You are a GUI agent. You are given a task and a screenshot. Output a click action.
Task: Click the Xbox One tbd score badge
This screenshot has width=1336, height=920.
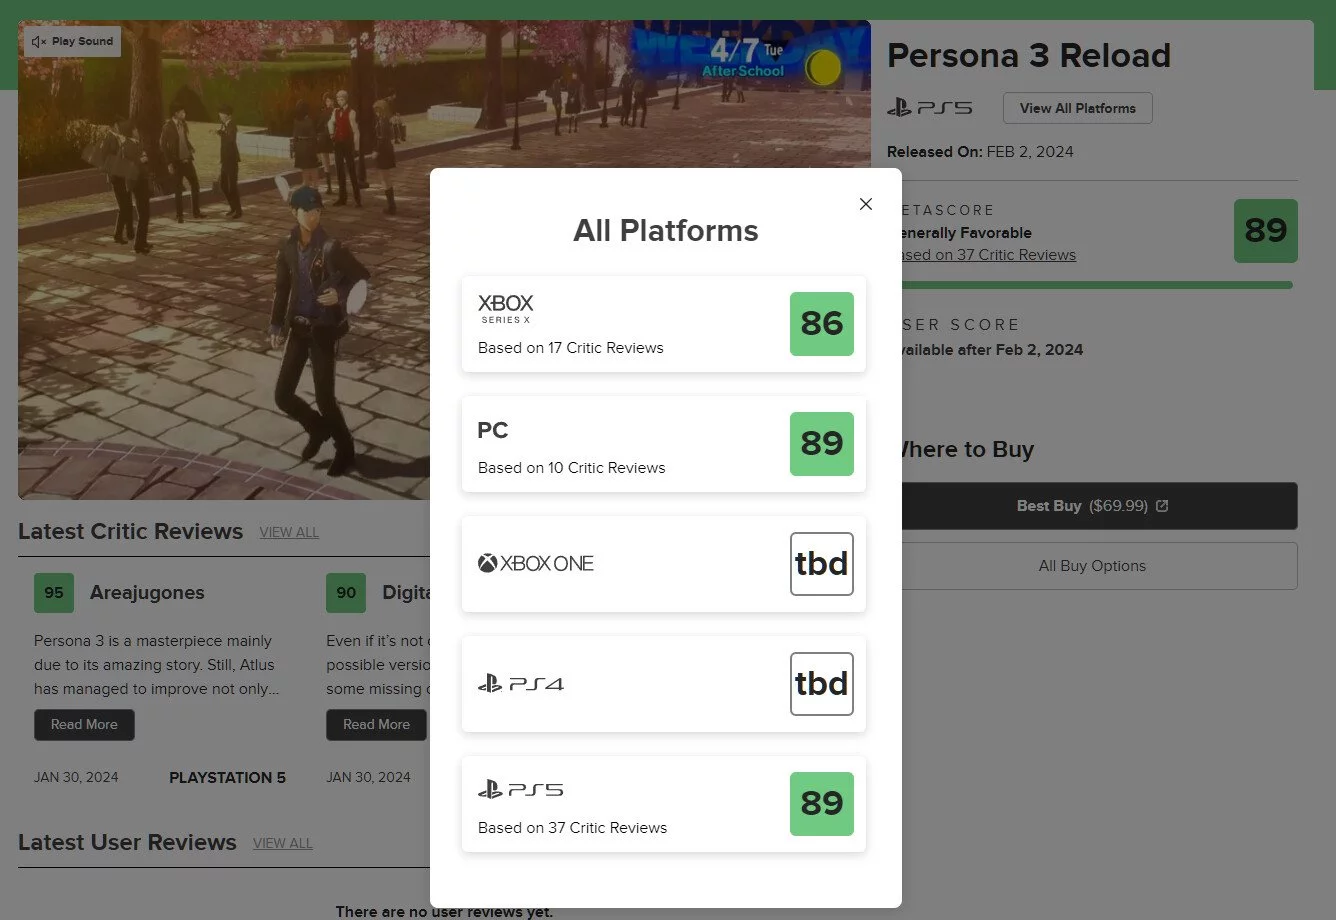coord(822,564)
